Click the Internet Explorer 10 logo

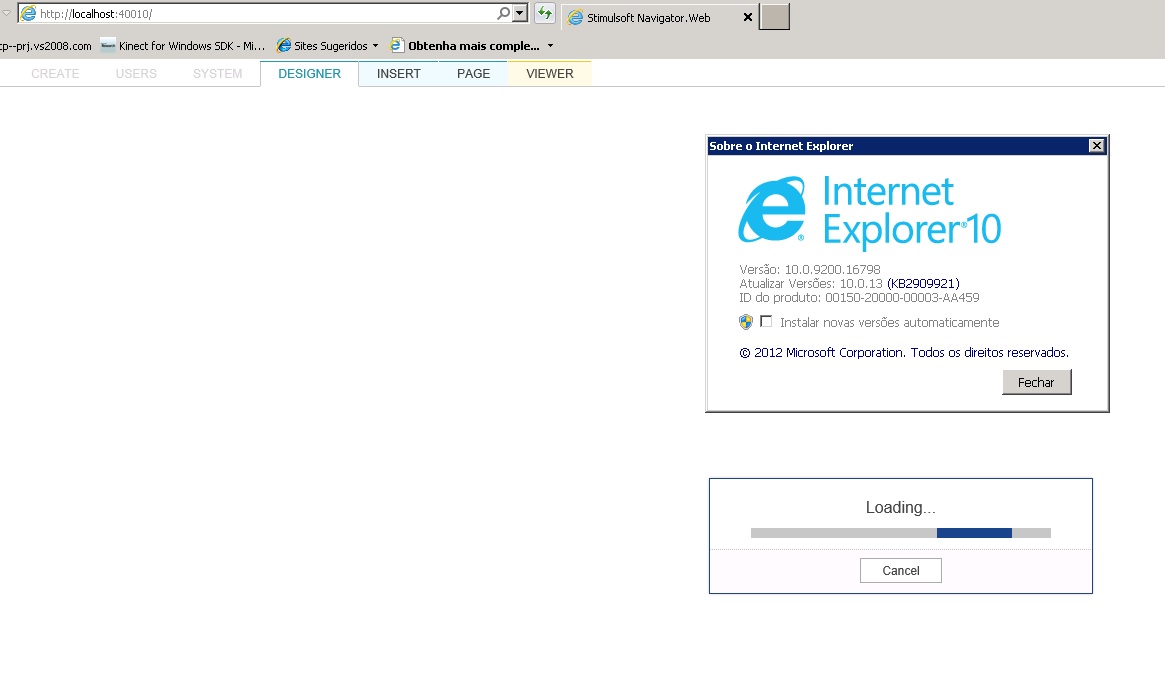pos(869,211)
